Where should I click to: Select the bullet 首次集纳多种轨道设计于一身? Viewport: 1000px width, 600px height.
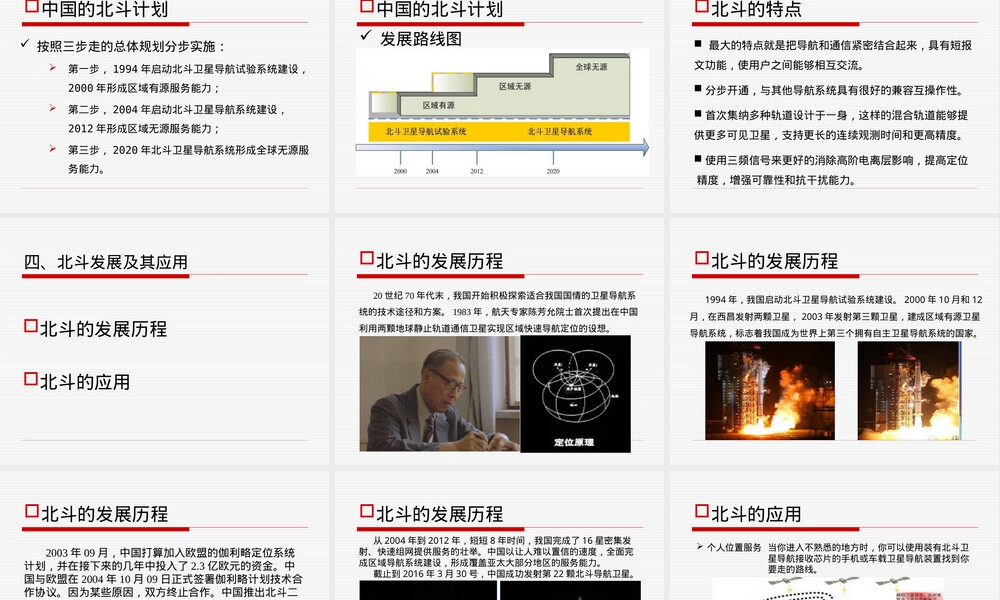tap(831, 125)
